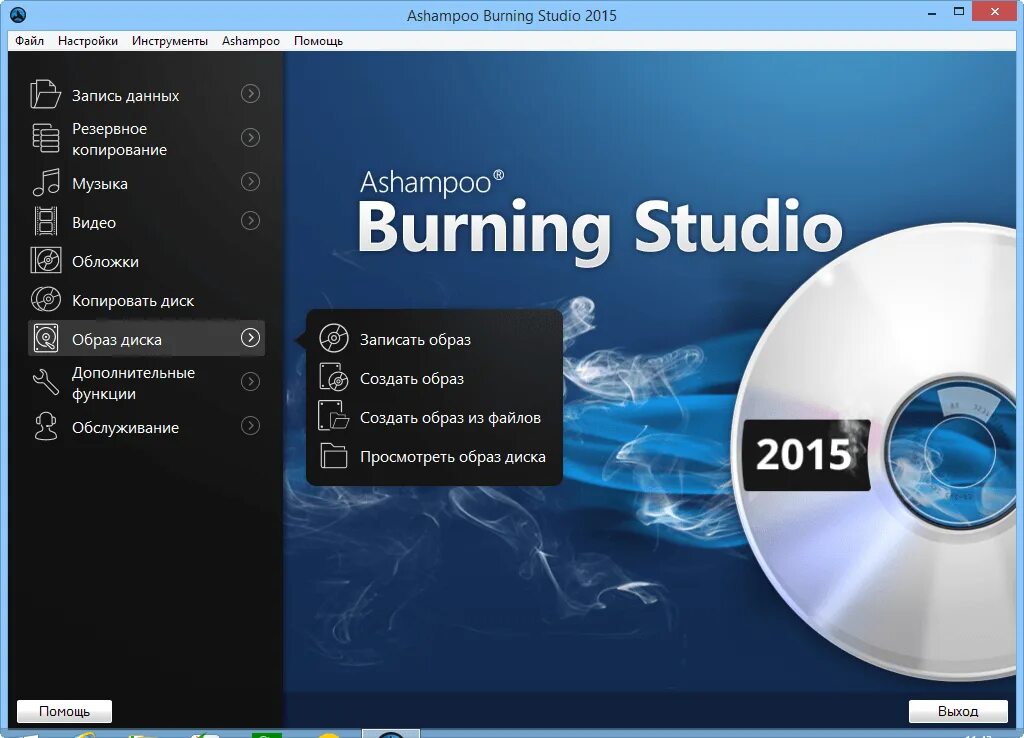Expand the Резервное копирование submenu arrow

click(250, 138)
